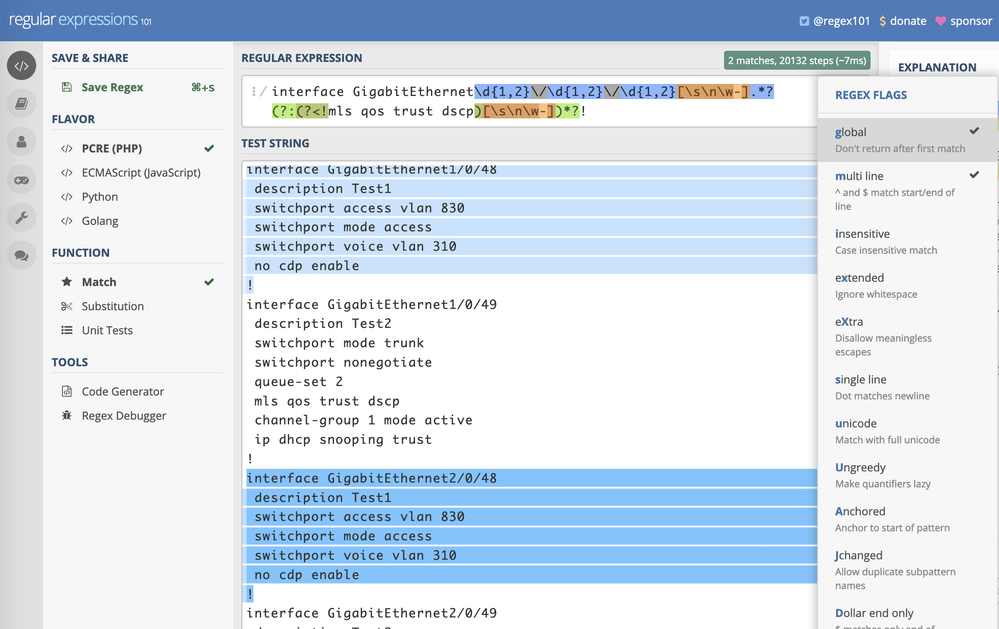Click the Code Generator file icon
This screenshot has width=999, height=629.
(67, 392)
